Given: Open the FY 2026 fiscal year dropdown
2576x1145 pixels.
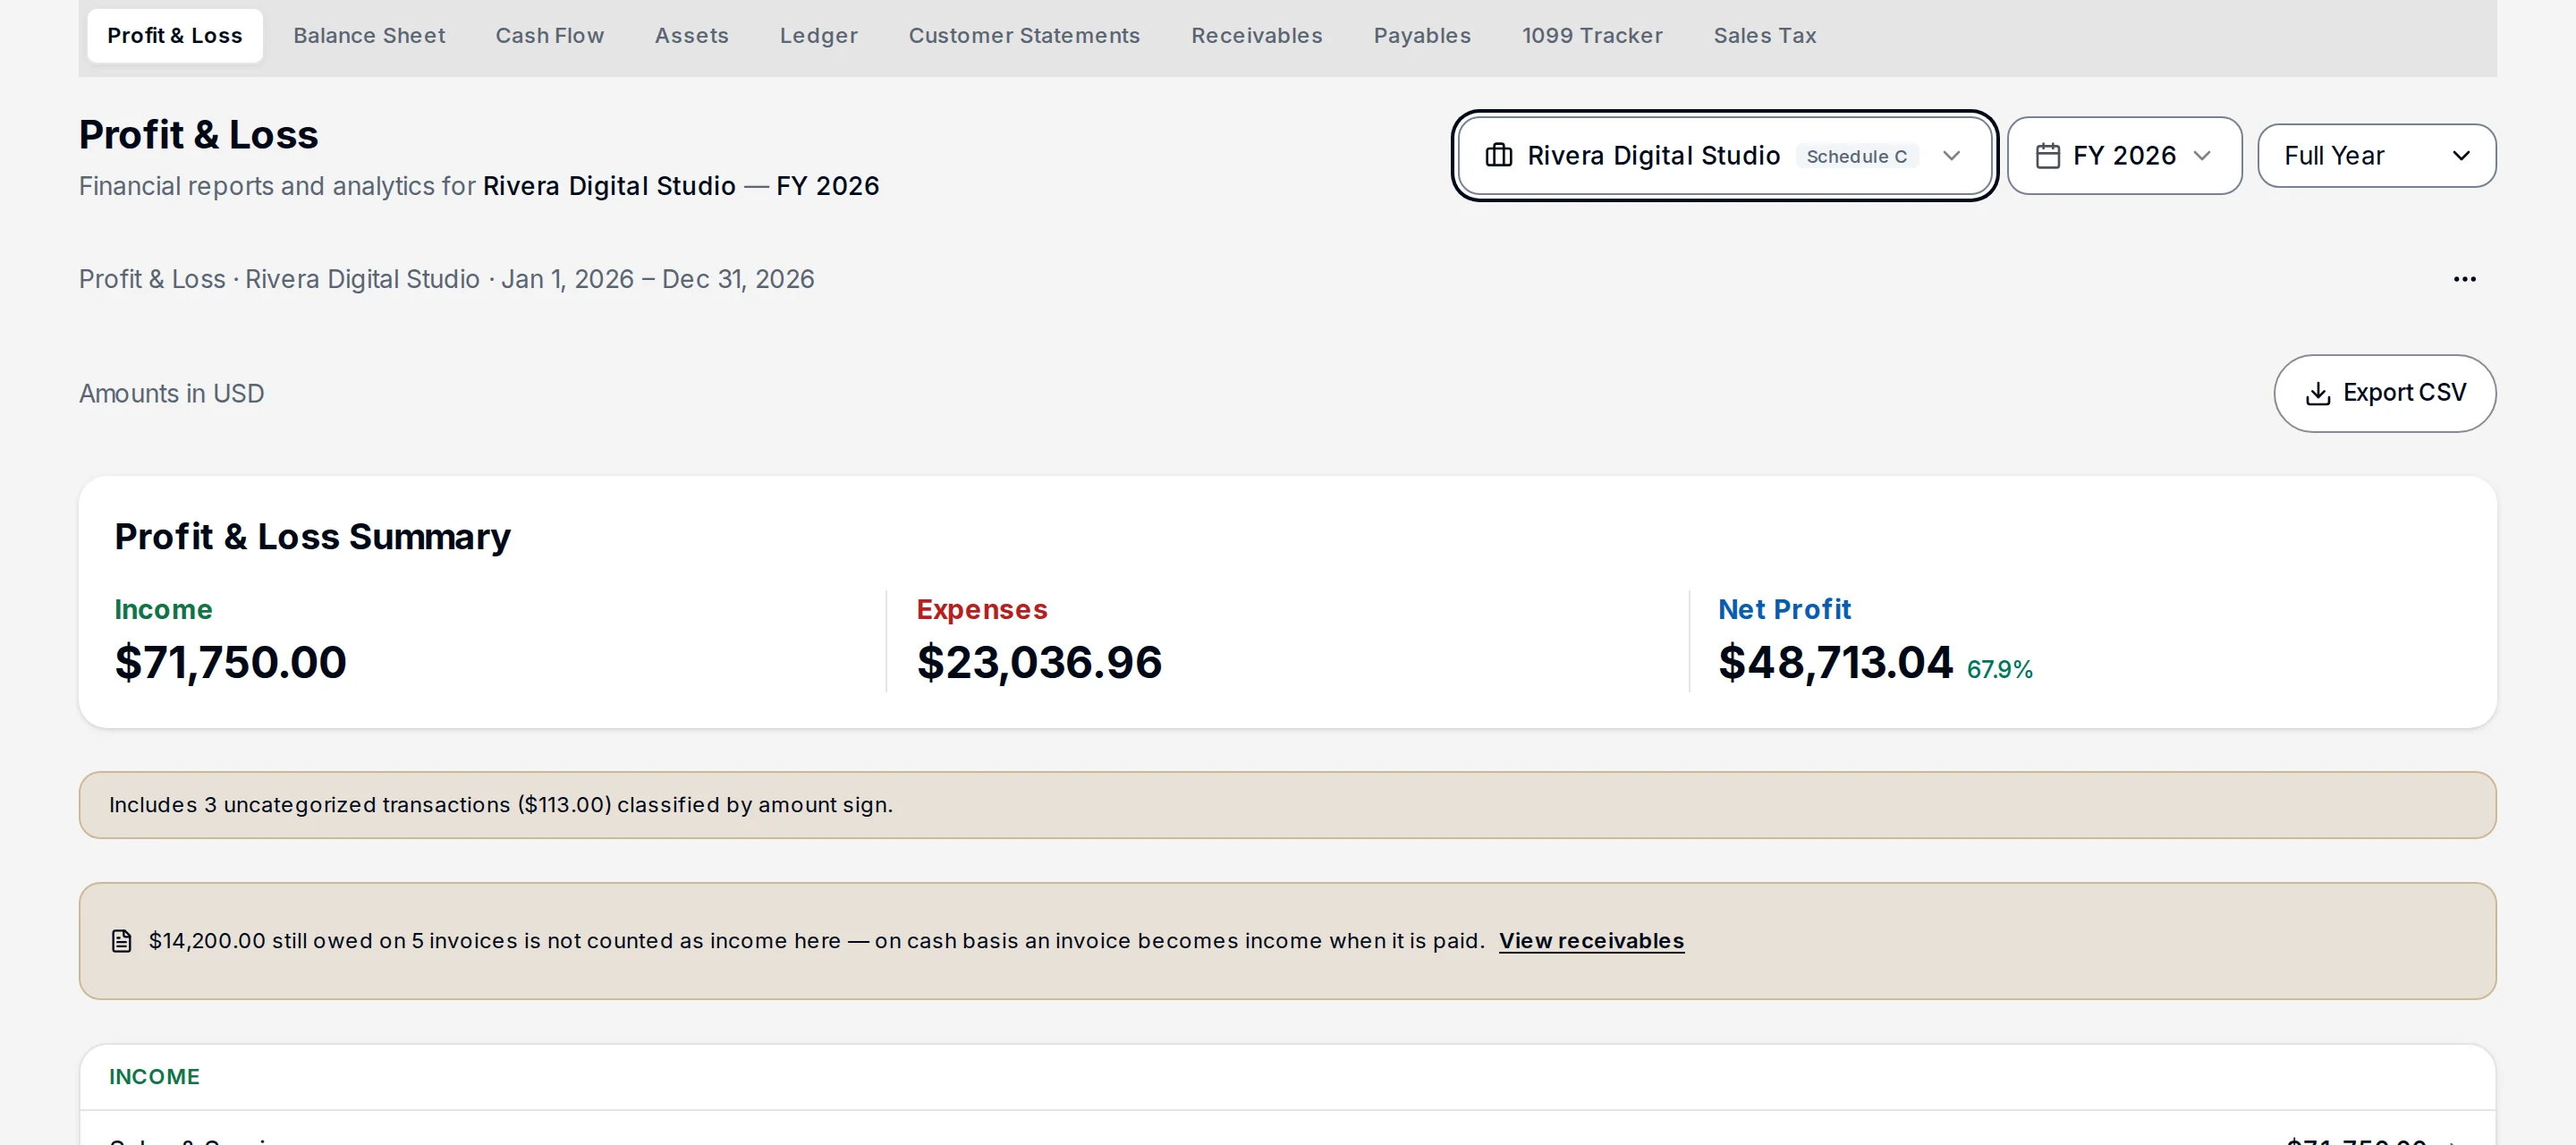Looking at the screenshot, I should coord(2124,155).
